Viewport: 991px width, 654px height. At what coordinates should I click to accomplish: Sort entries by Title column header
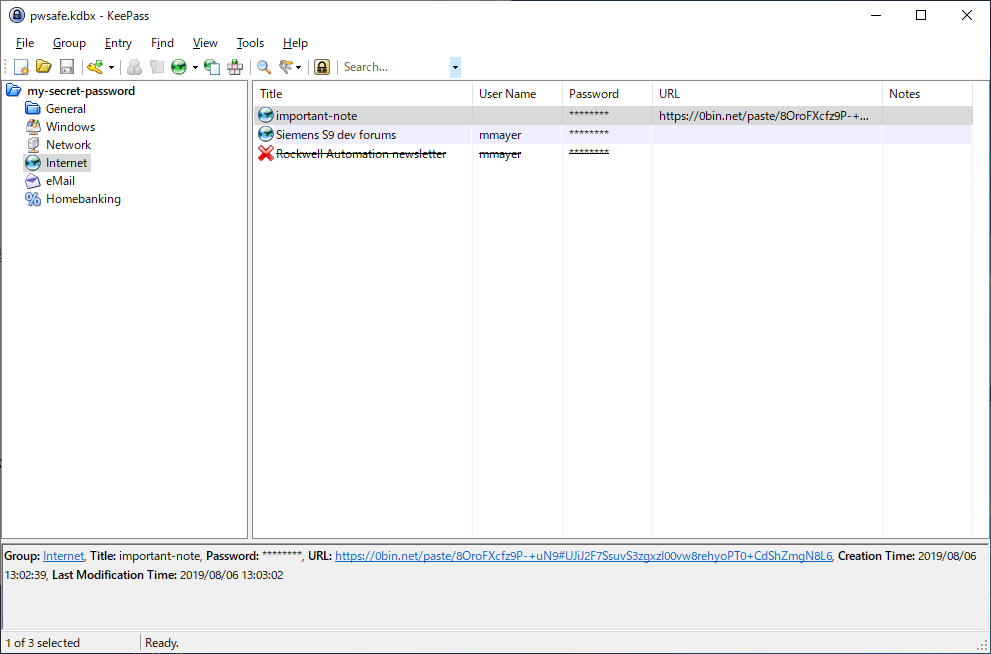[x=364, y=94]
